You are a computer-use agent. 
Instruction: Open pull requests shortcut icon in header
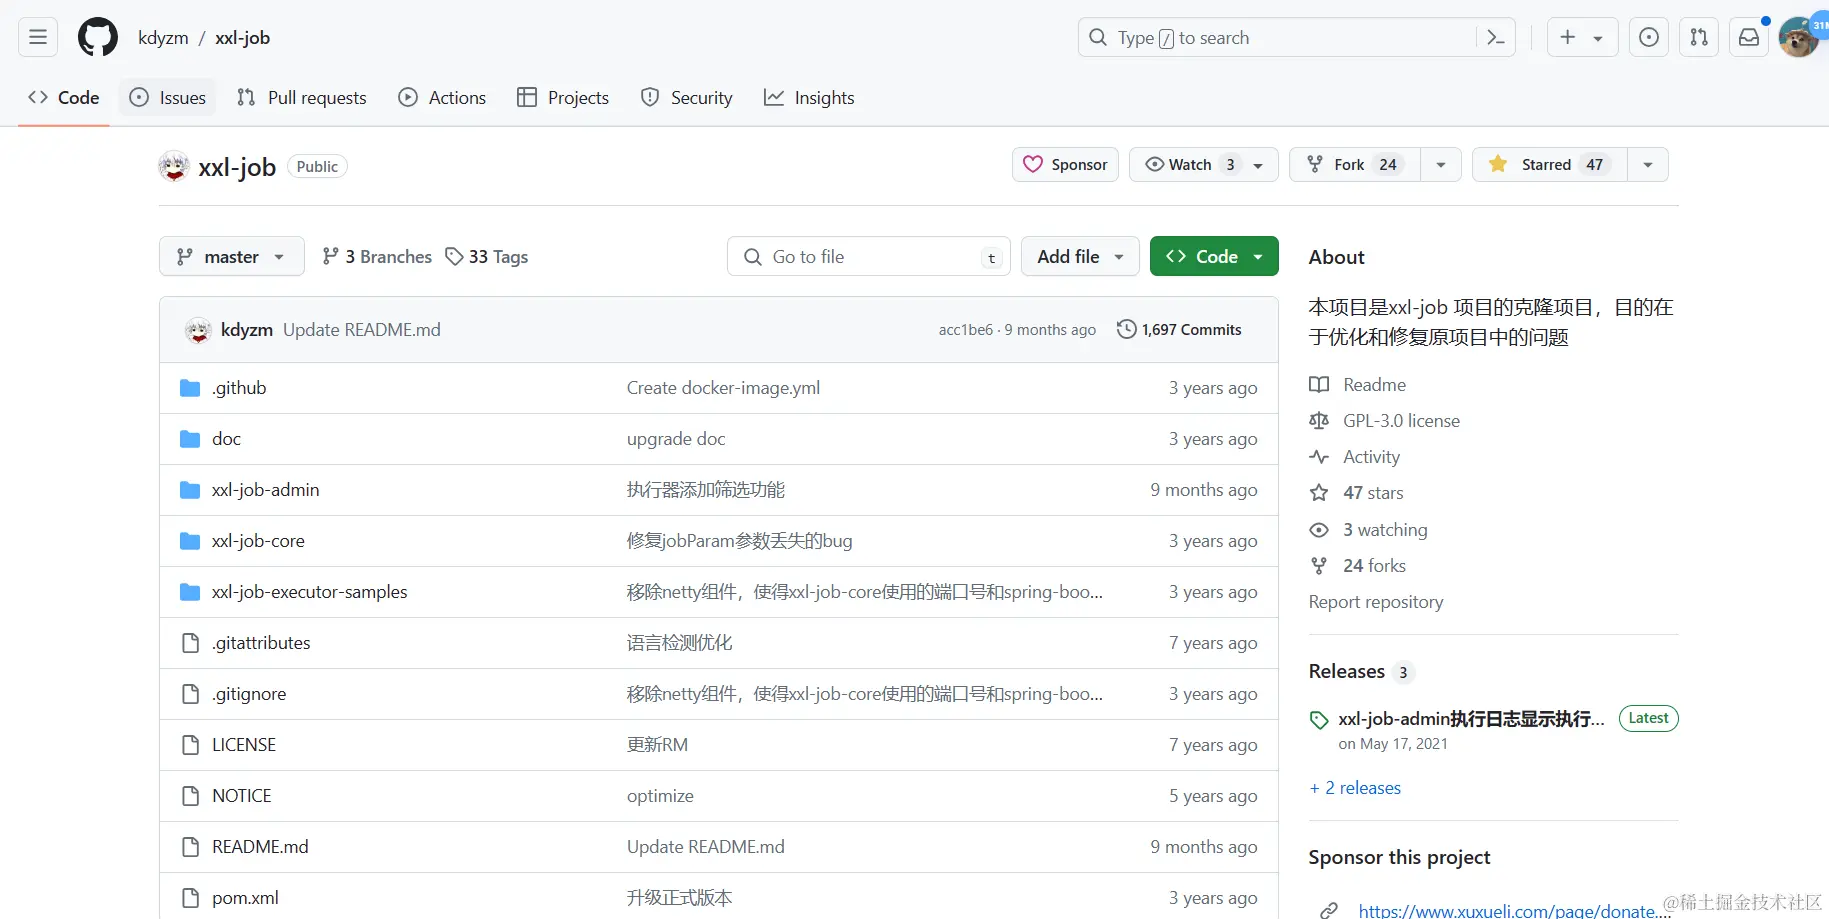(1699, 38)
